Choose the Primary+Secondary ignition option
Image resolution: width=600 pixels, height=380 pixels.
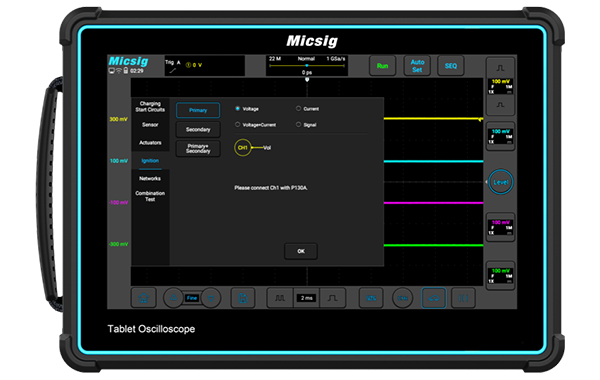[x=198, y=148]
